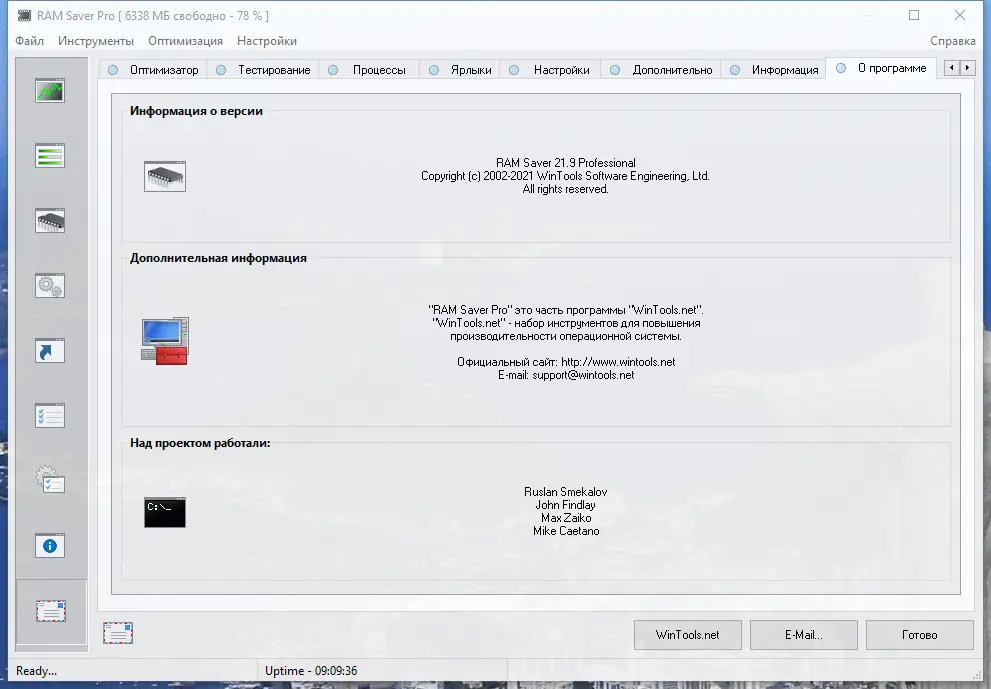Click the Ready... status bar text
Viewport: 991px width, 689px height.
point(37,671)
